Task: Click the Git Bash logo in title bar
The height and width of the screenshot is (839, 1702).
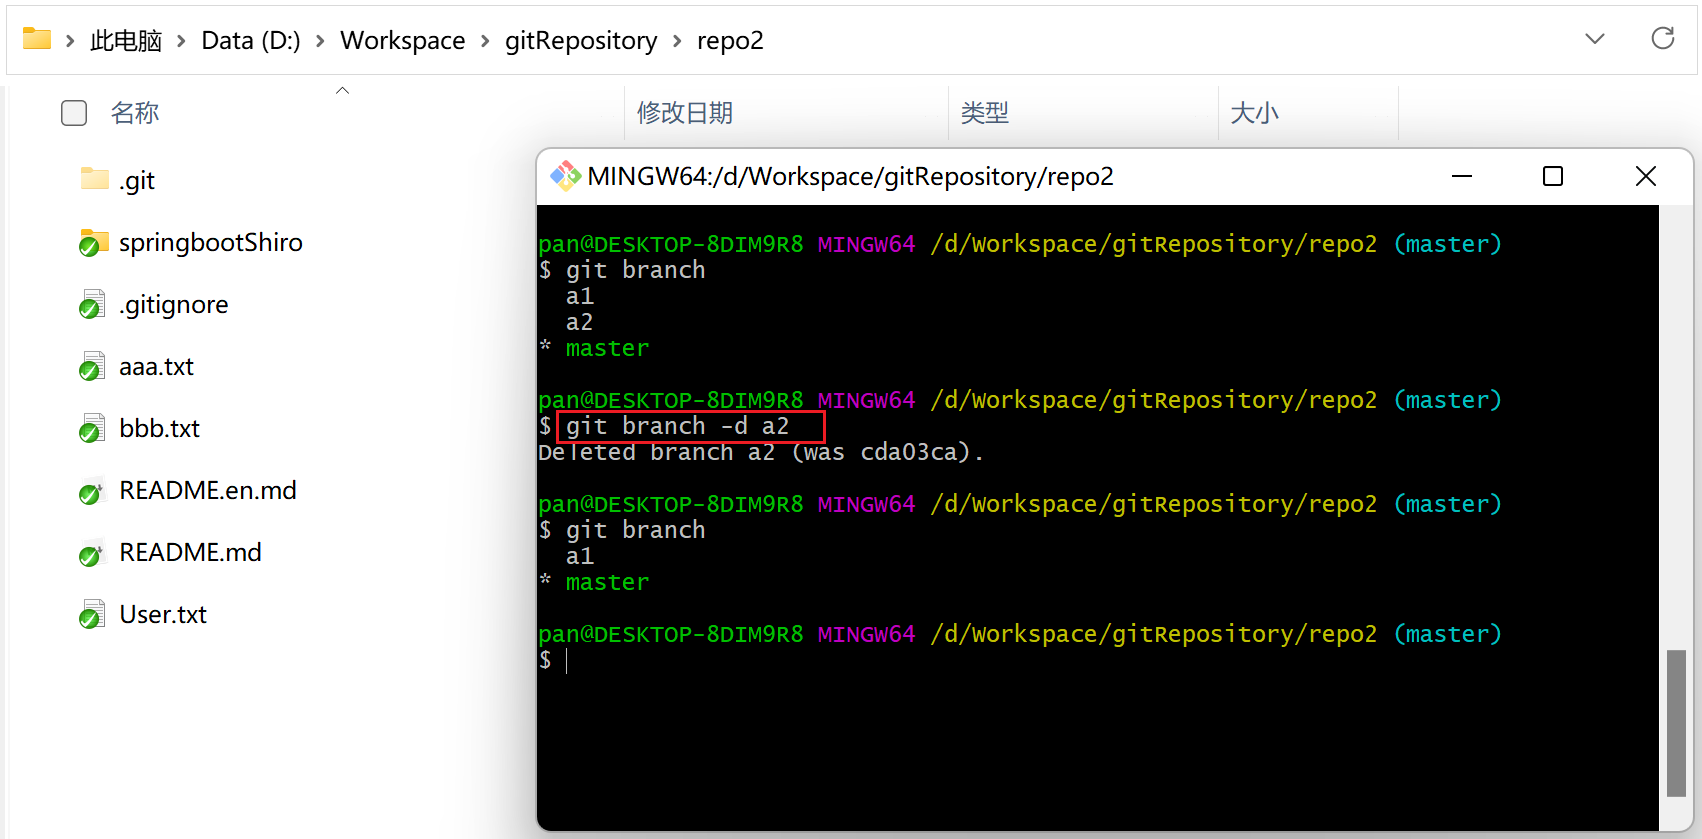Action: (x=565, y=177)
